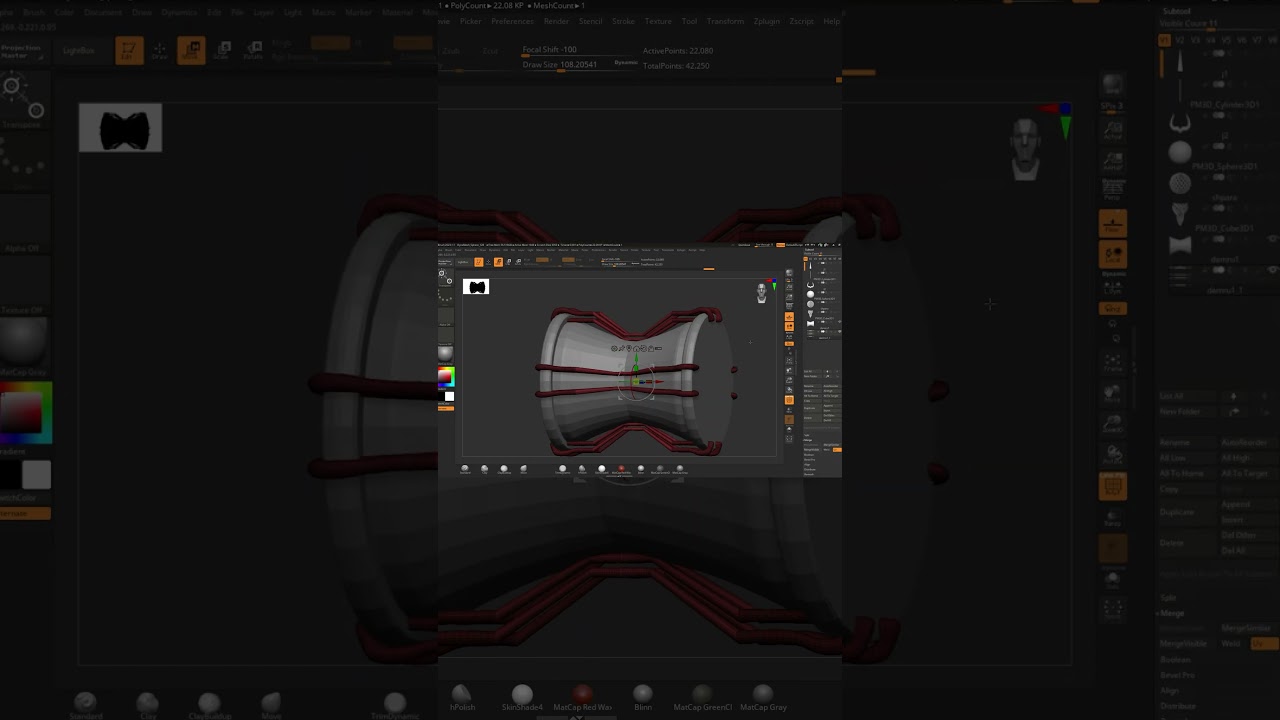
Task: Pick the Clay brush in the bottom shelf
Action: 148,705
